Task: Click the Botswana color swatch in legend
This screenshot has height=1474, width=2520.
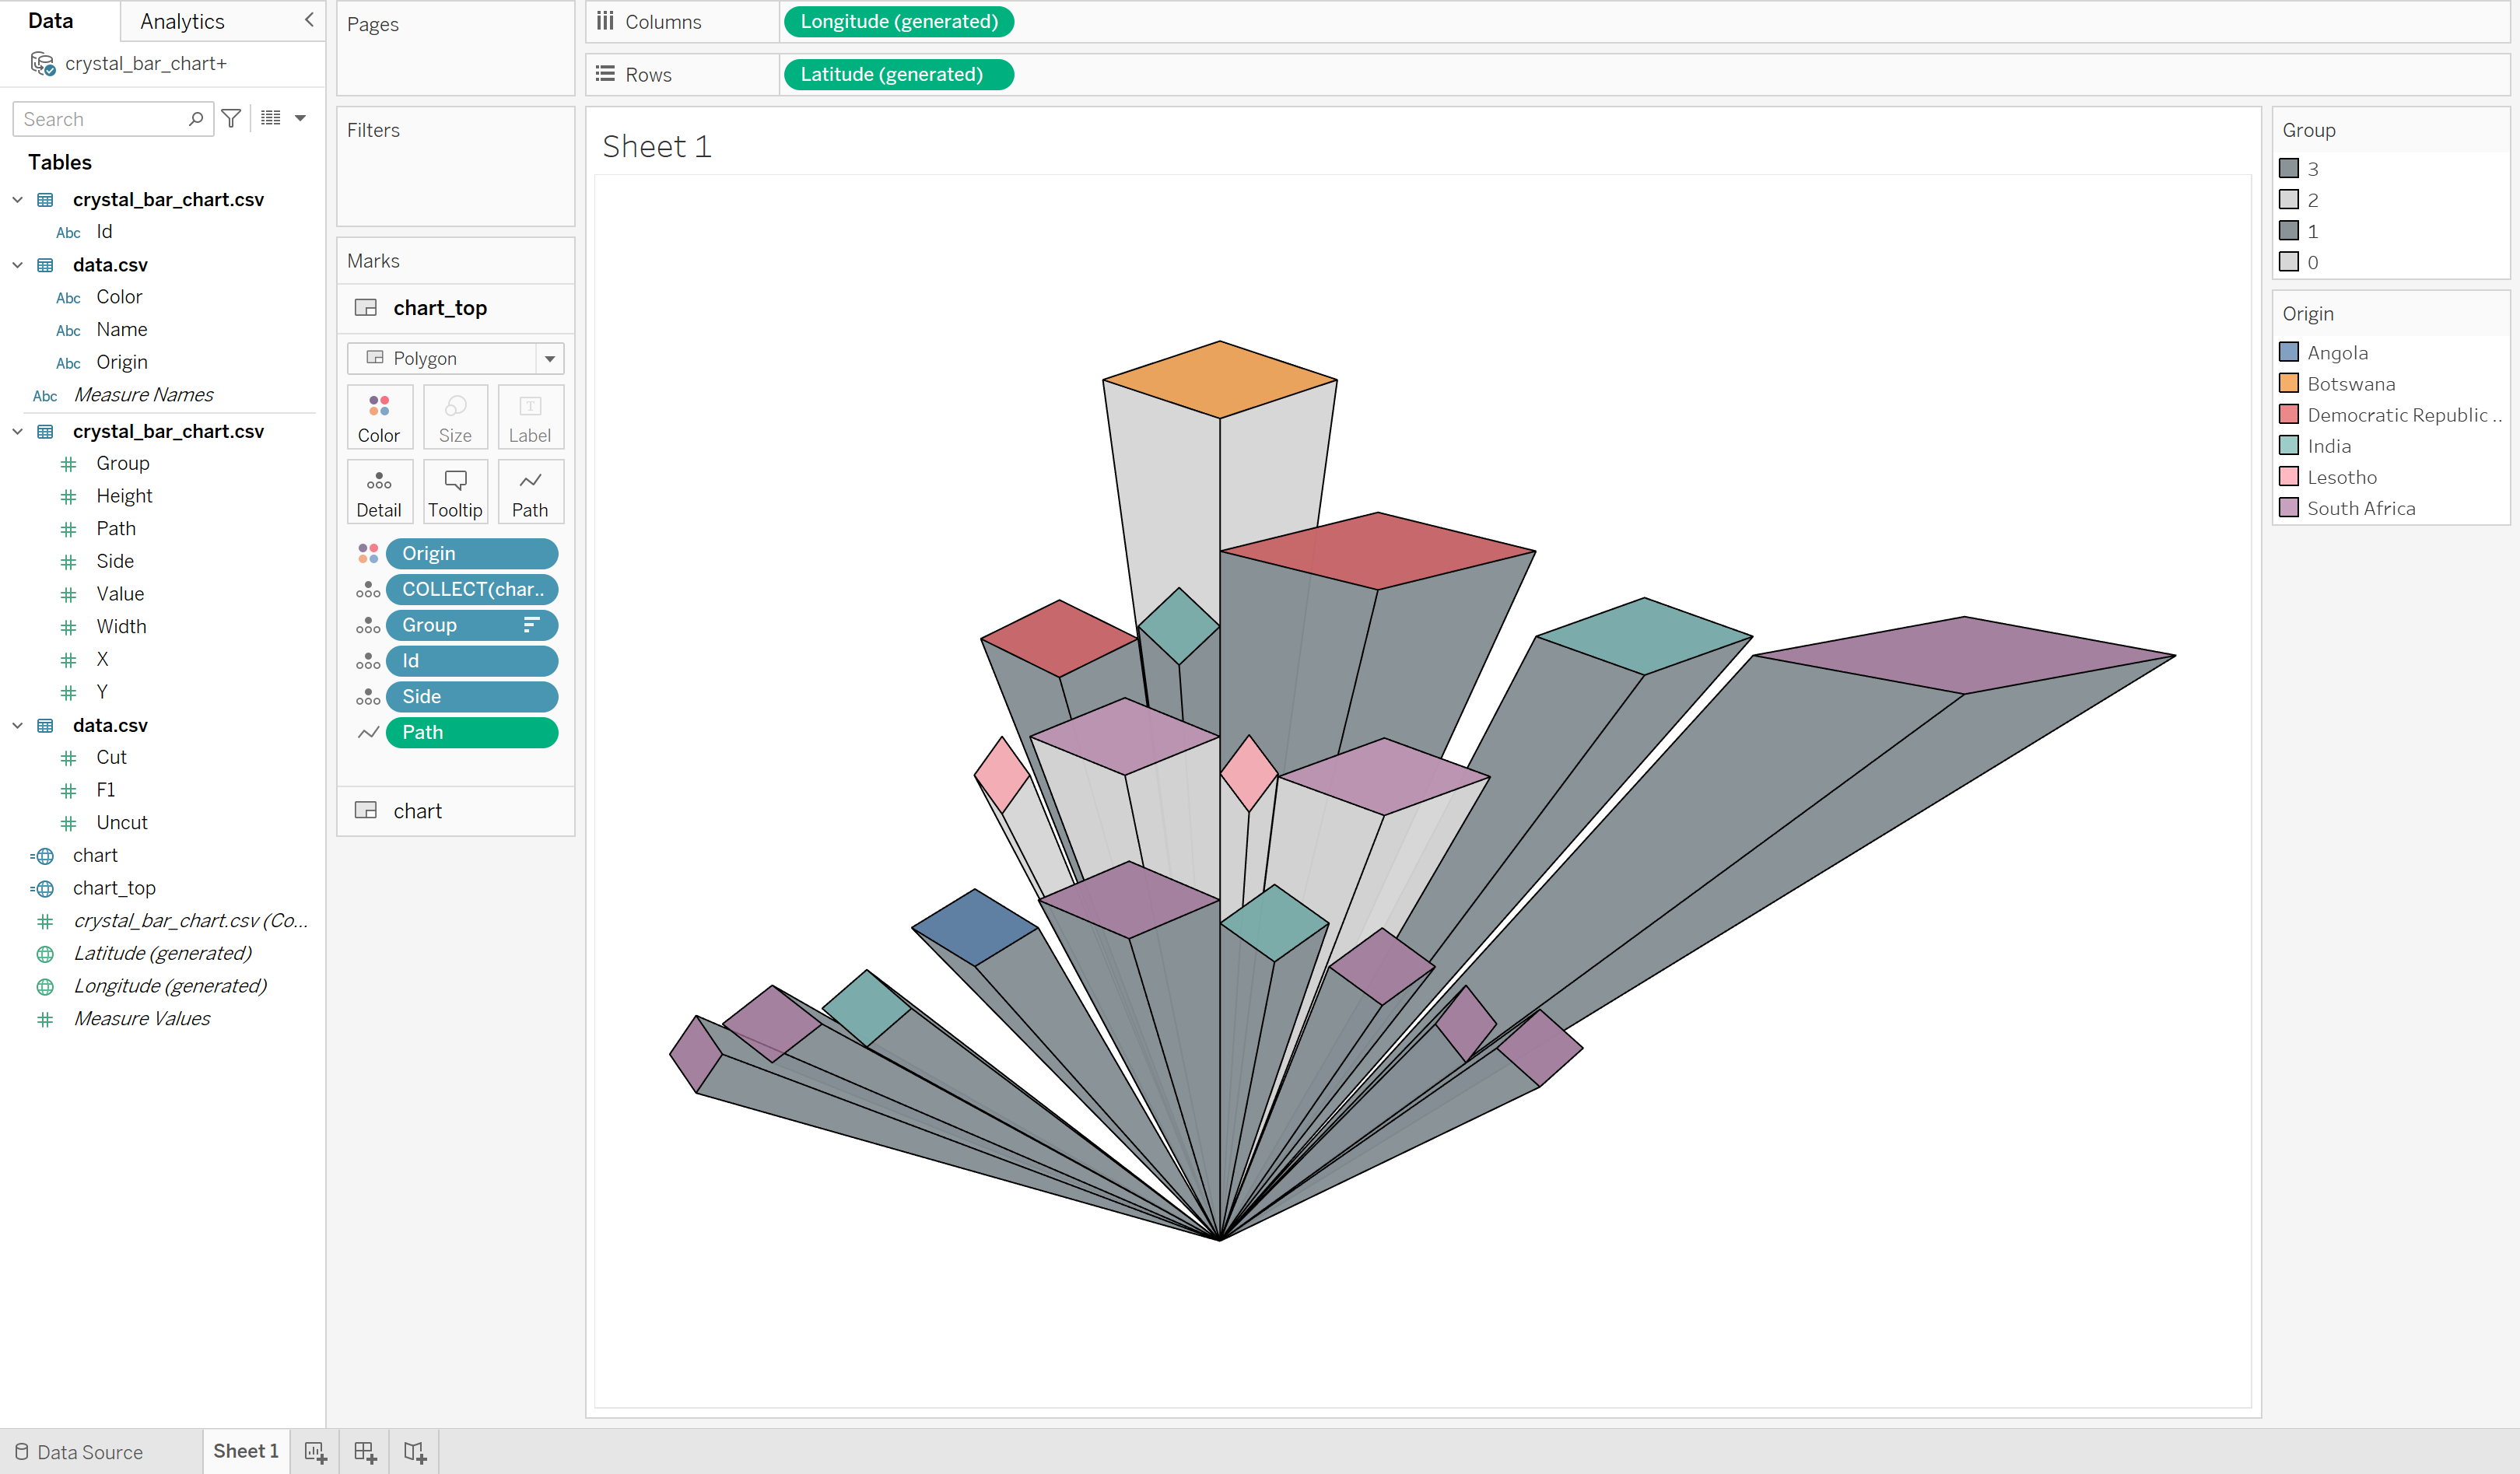Action: 2288,384
